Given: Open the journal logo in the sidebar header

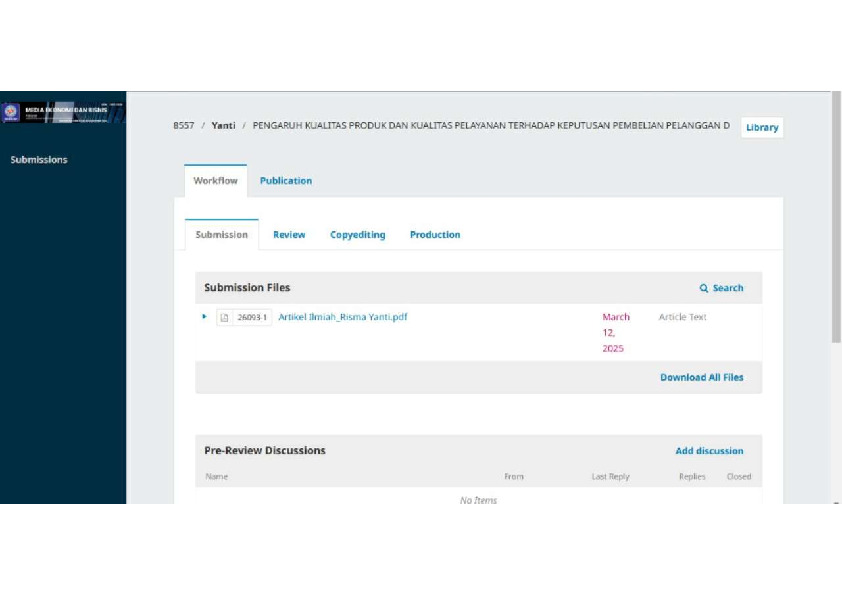Looking at the screenshot, I should point(63,113).
